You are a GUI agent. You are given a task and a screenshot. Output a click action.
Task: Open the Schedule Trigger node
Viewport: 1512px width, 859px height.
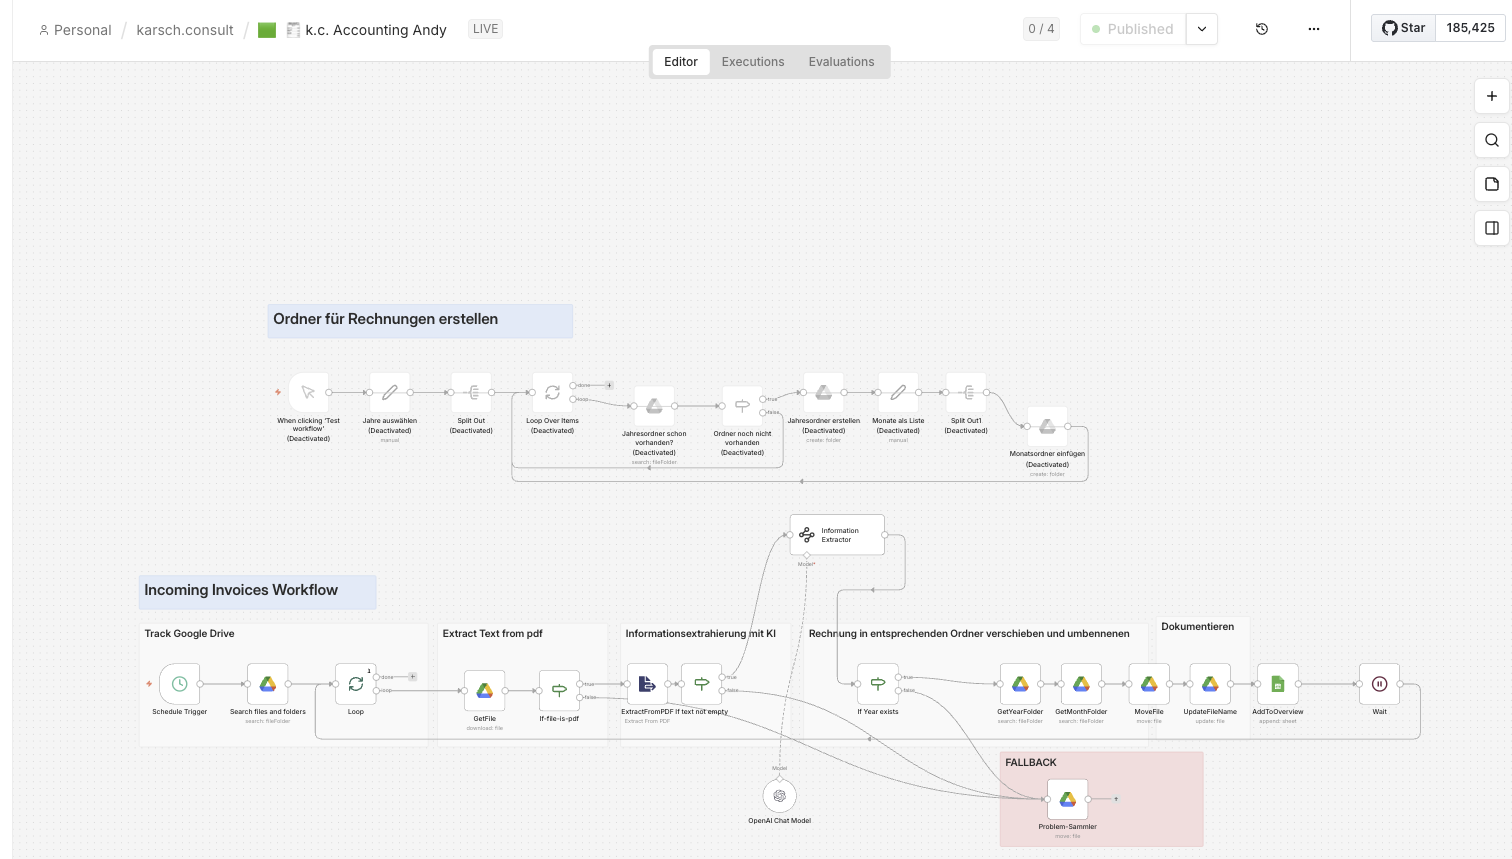180,684
